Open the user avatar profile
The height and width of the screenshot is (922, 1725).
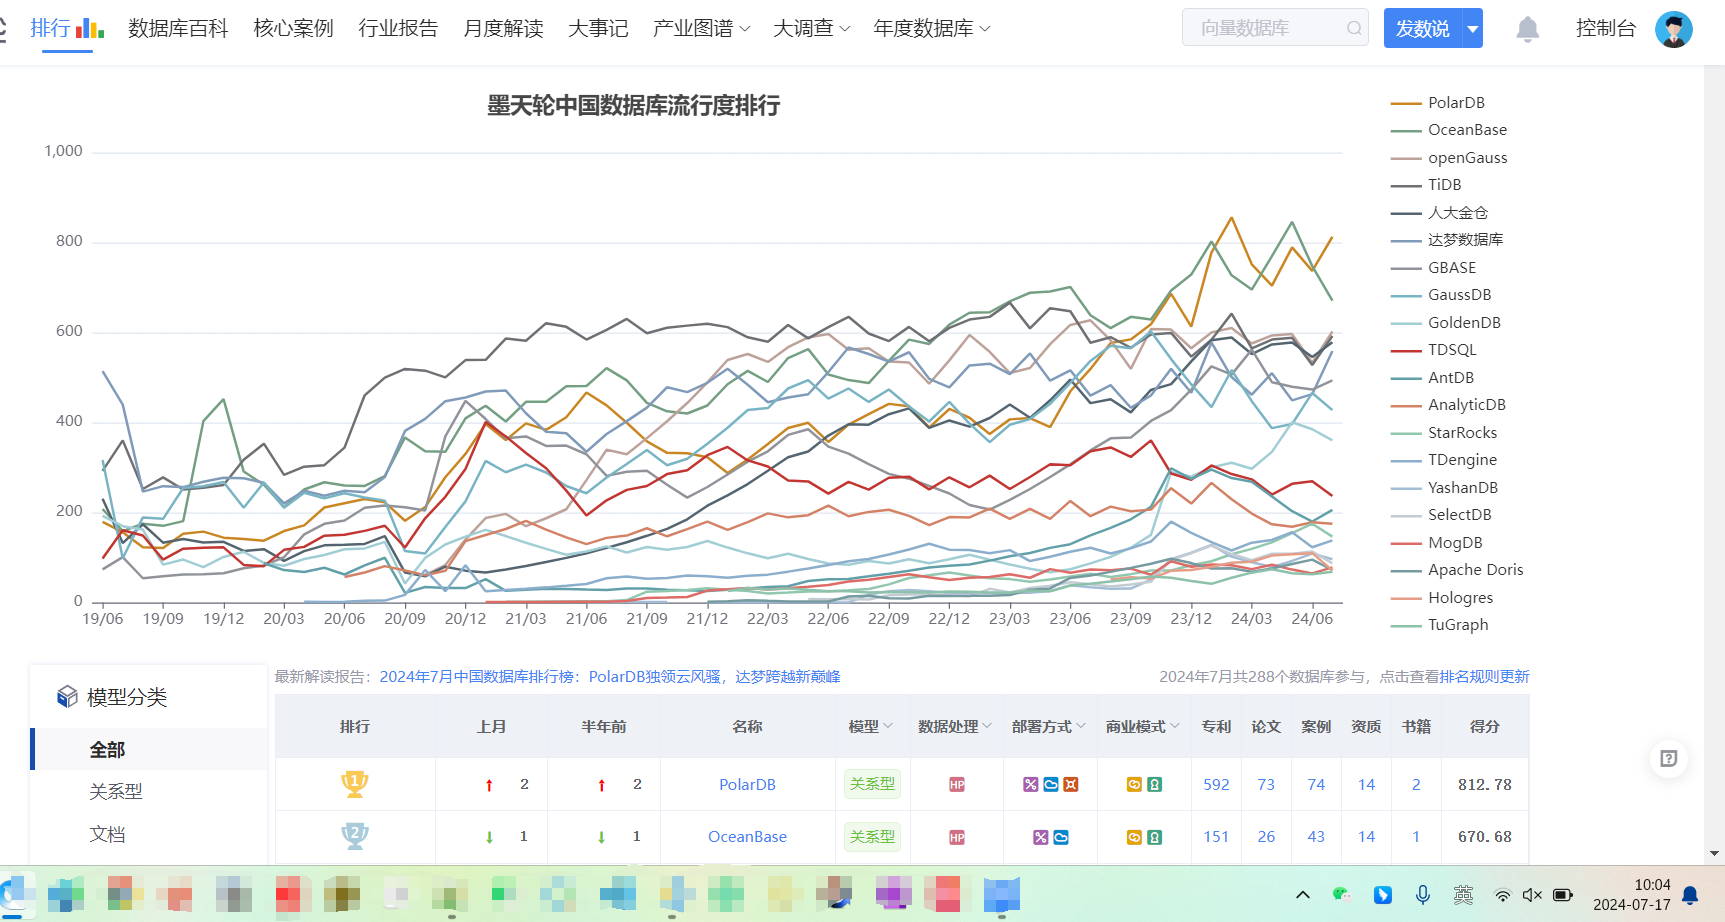(1673, 29)
